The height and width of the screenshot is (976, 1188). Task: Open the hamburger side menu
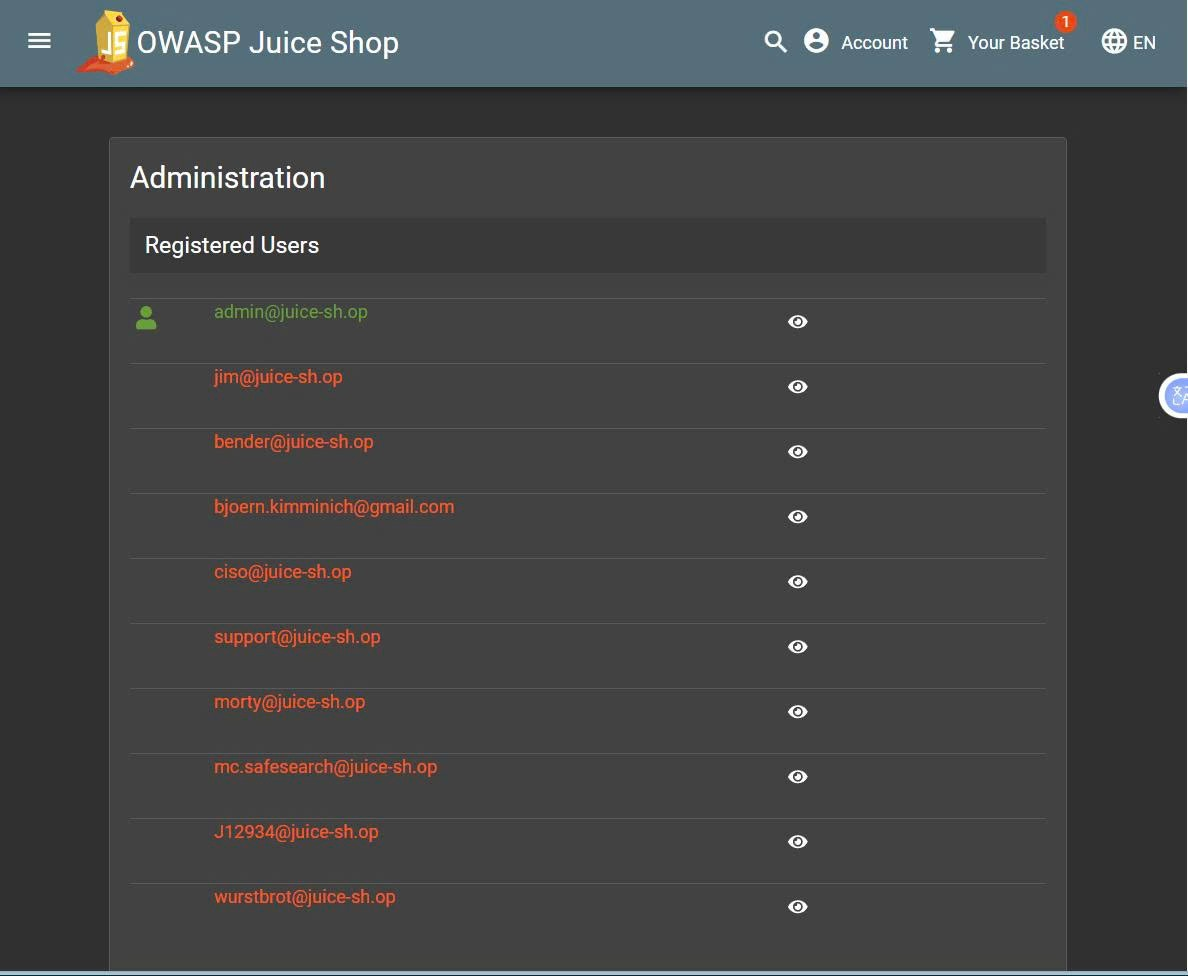click(x=39, y=41)
